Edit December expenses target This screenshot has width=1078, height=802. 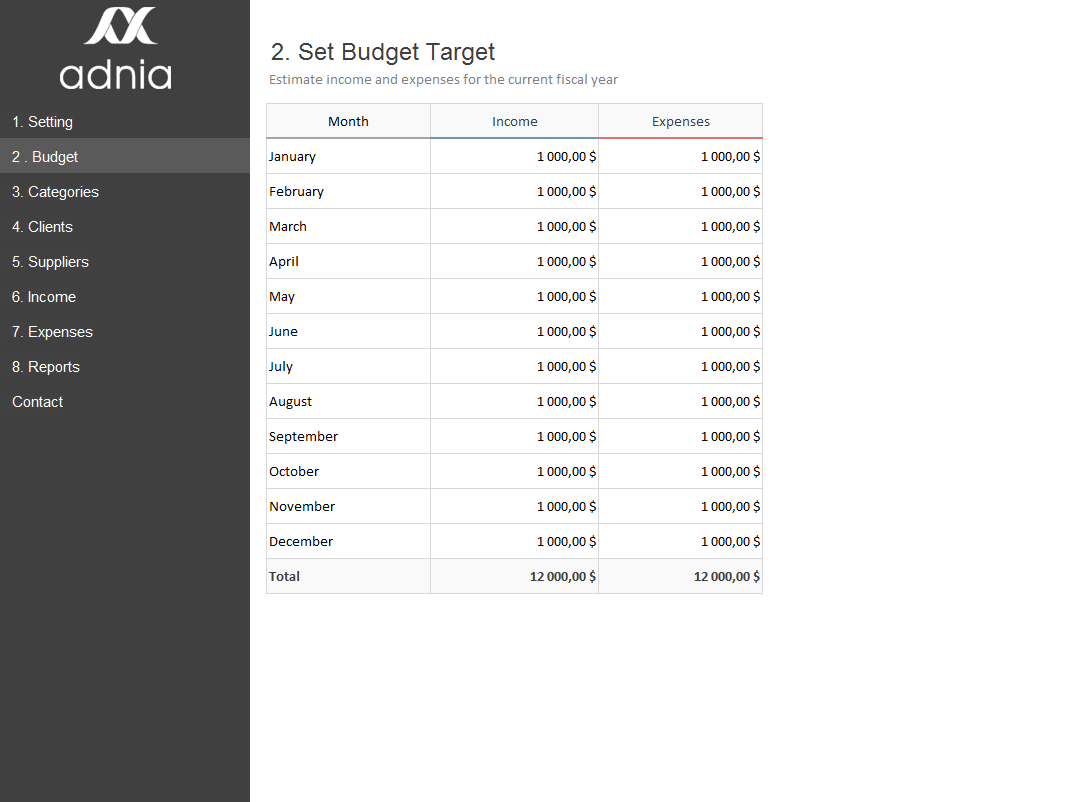click(681, 542)
